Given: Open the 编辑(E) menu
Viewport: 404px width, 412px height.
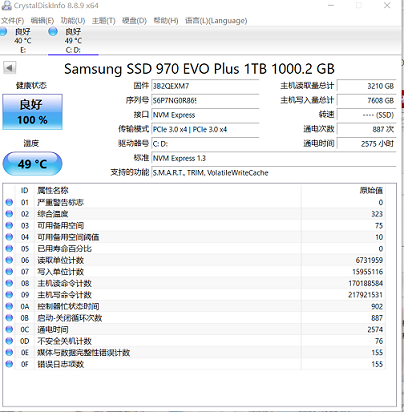Looking at the screenshot, I should 42,21.
